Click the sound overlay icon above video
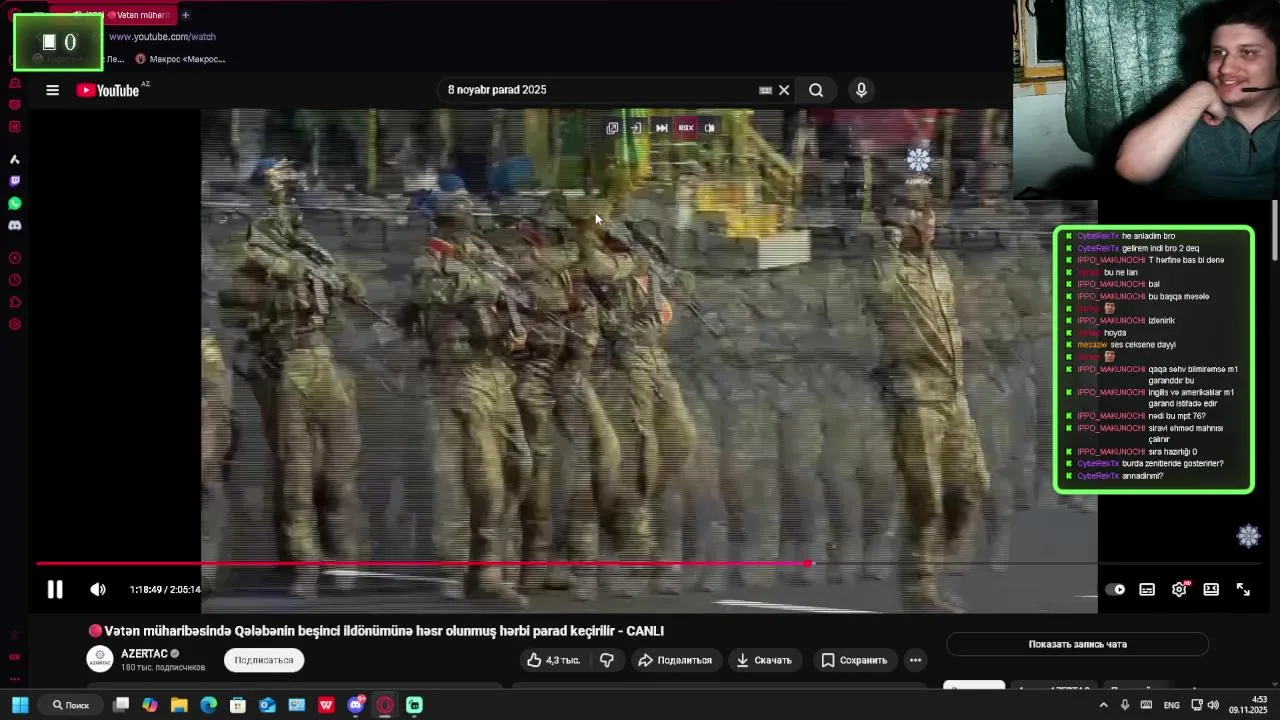Screen dimensions: 1280x720 tap(709, 128)
